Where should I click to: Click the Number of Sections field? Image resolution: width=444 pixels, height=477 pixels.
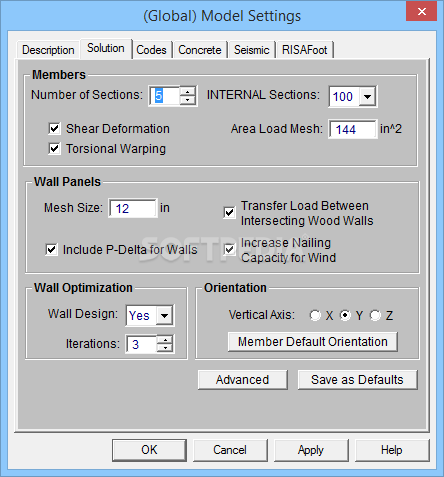[164, 96]
